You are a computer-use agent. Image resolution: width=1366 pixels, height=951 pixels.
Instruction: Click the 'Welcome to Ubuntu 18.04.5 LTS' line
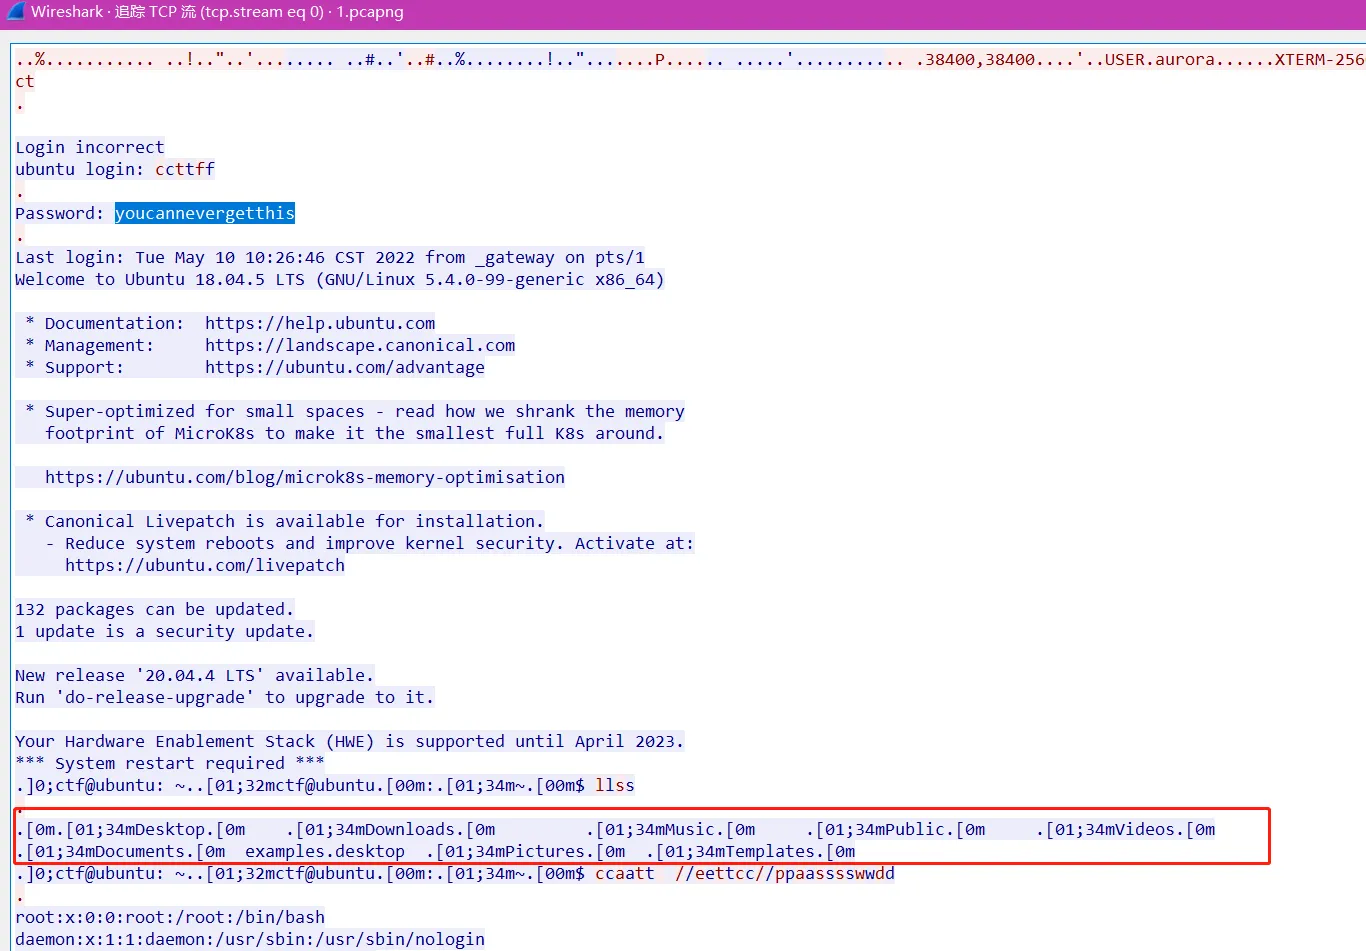click(339, 279)
